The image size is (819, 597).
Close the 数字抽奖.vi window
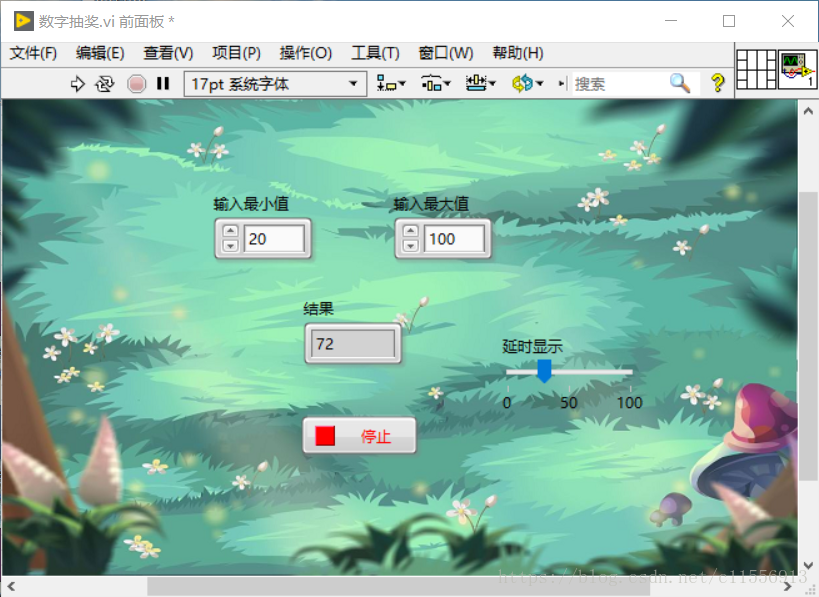click(788, 21)
